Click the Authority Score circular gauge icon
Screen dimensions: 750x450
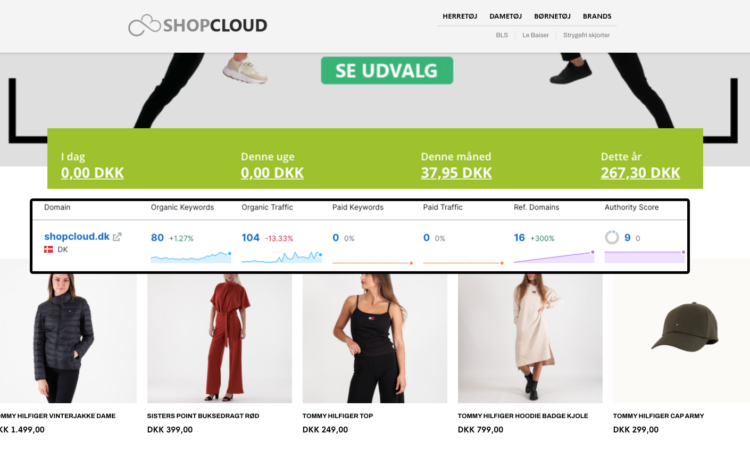point(612,237)
